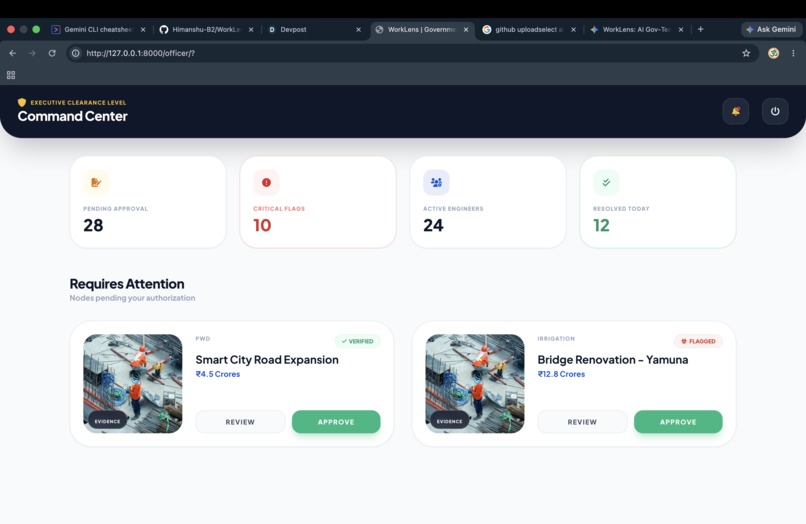The width and height of the screenshot is (806, 524).
Task: Click the ₹12.8 Crores budget amount
Action: click(561, 374)
